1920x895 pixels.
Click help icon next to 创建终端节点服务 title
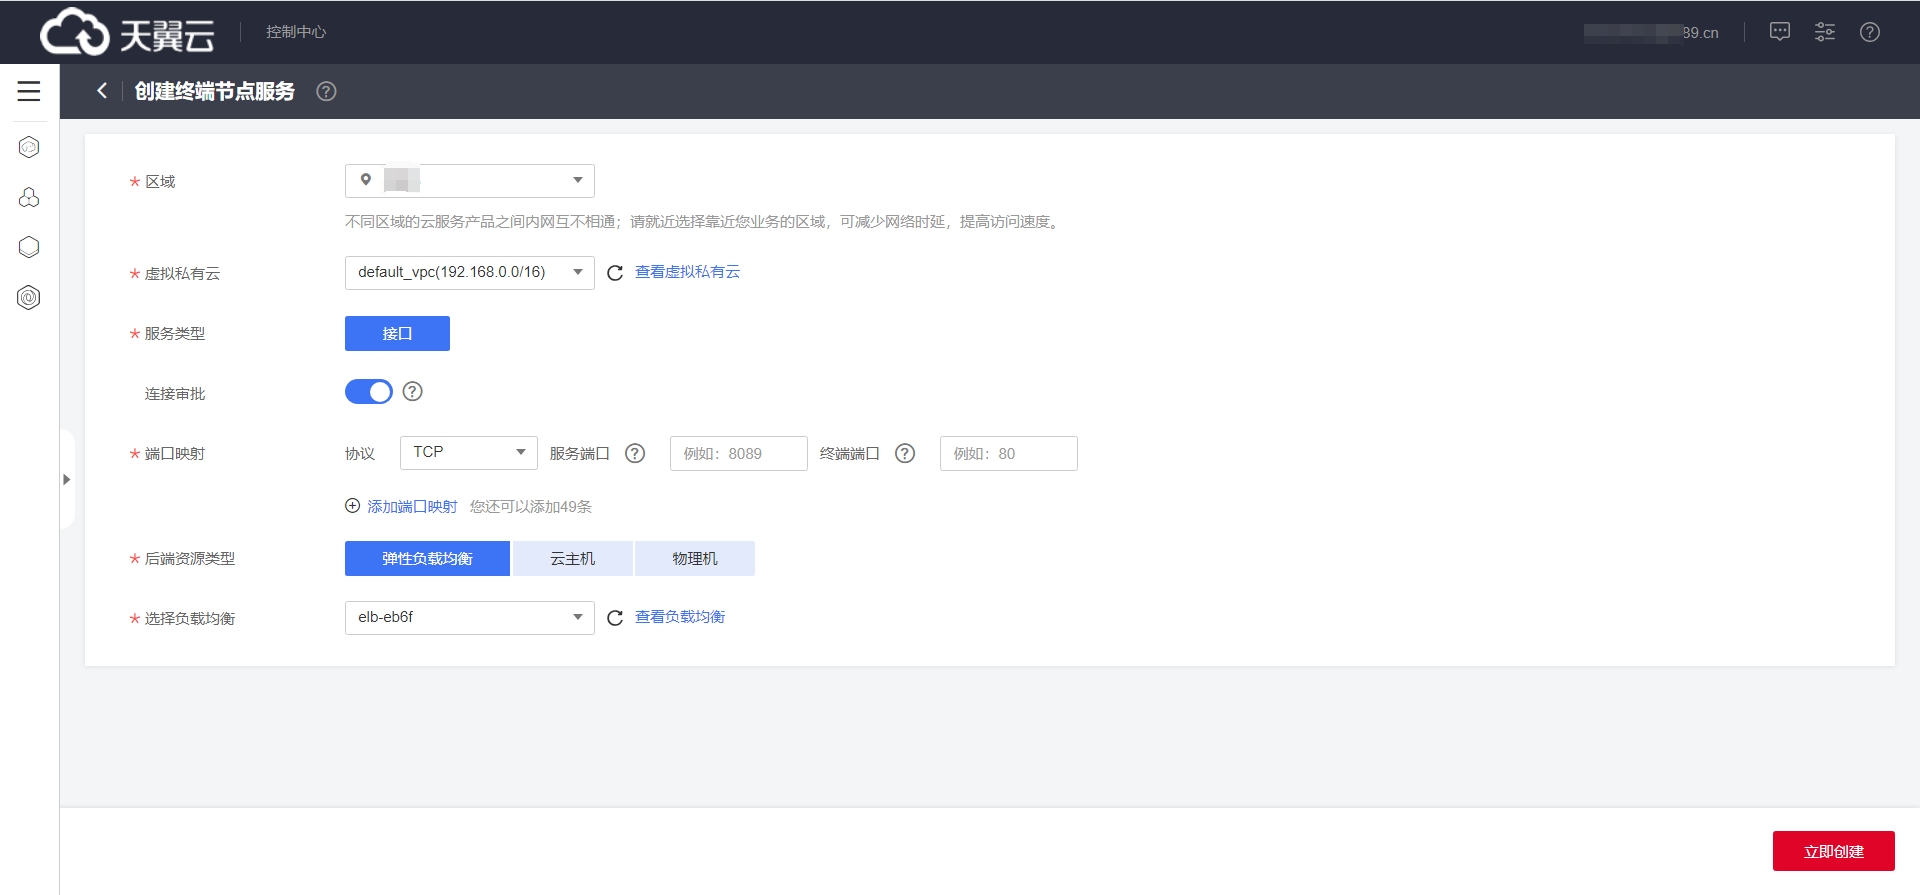[x=326, y=92]
